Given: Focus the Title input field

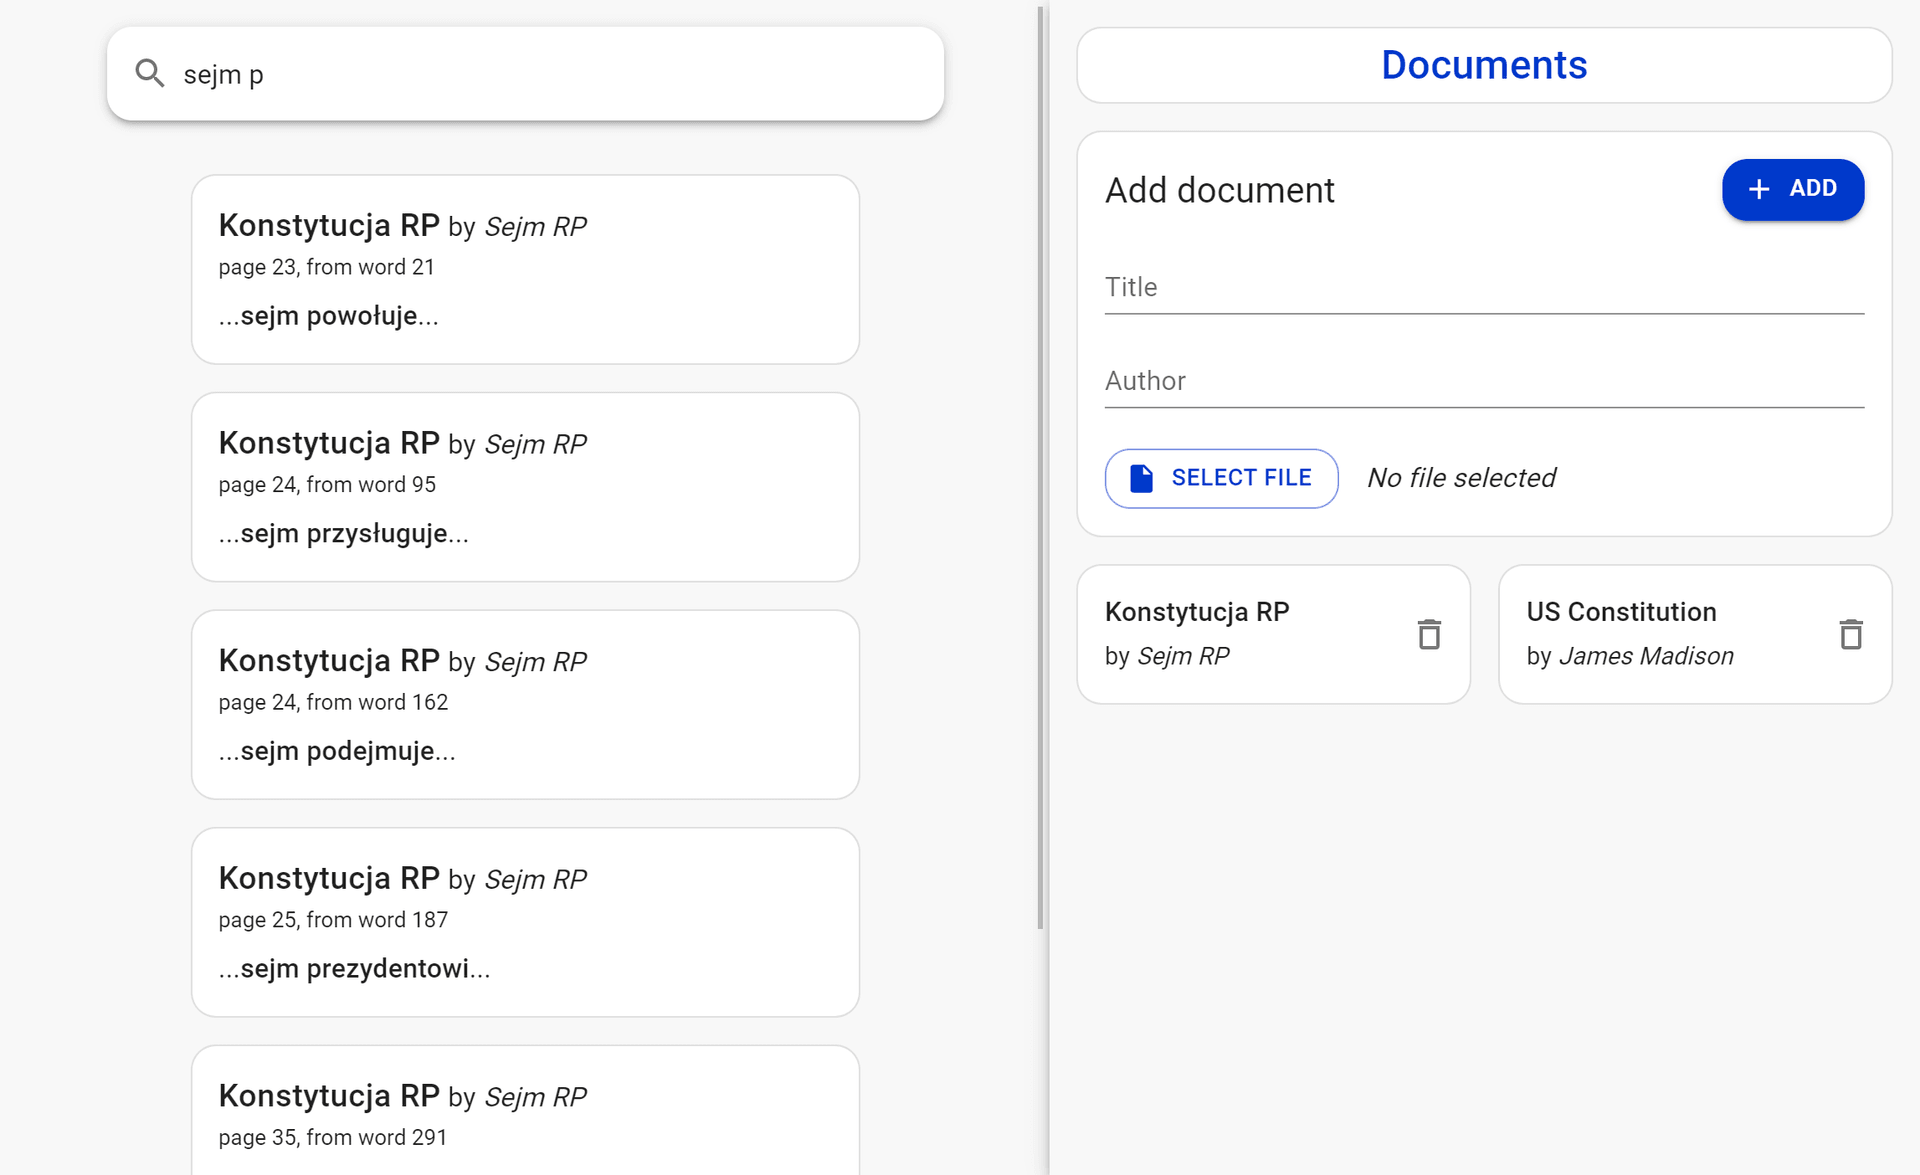Looking at the screenshot, I should click(1484, 288).
